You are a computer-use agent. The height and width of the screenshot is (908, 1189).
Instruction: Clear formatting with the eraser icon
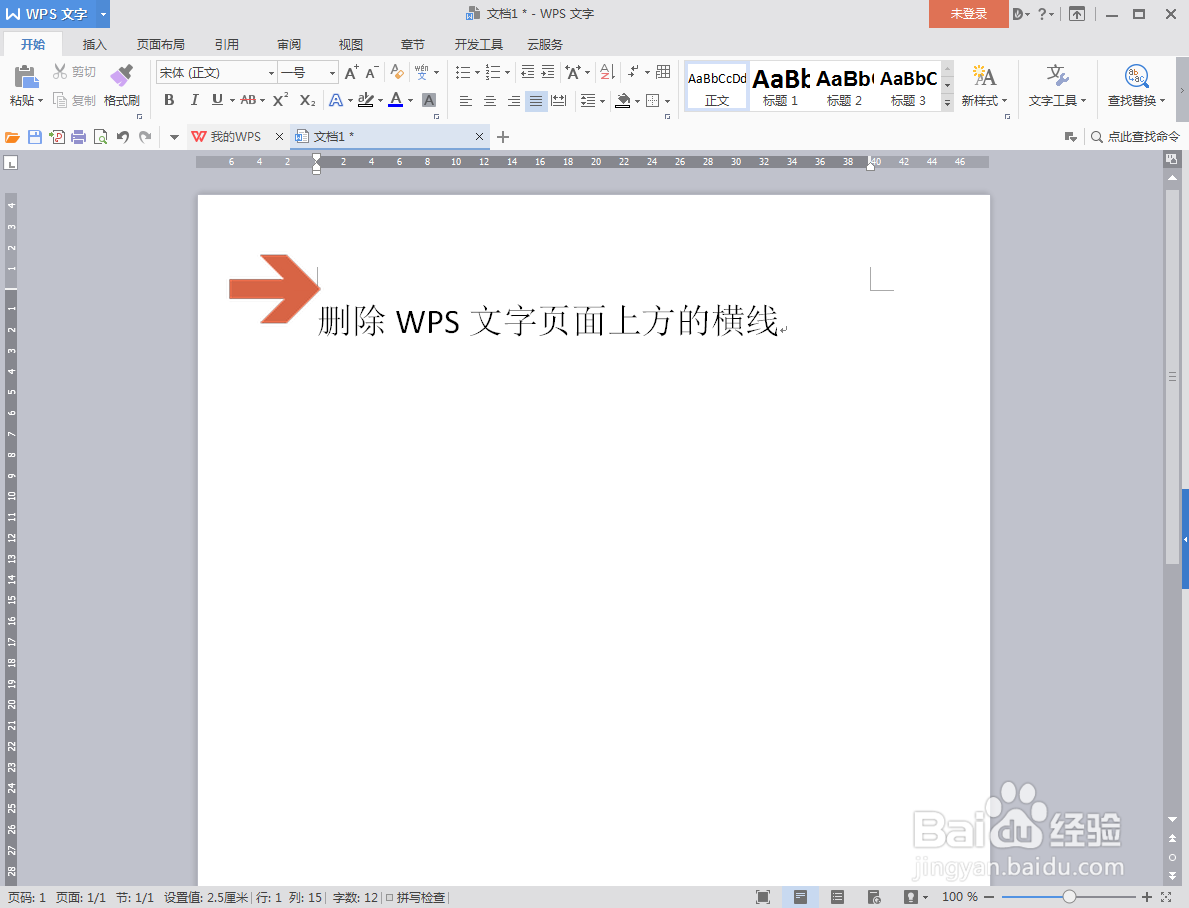[x=397, y=72]
